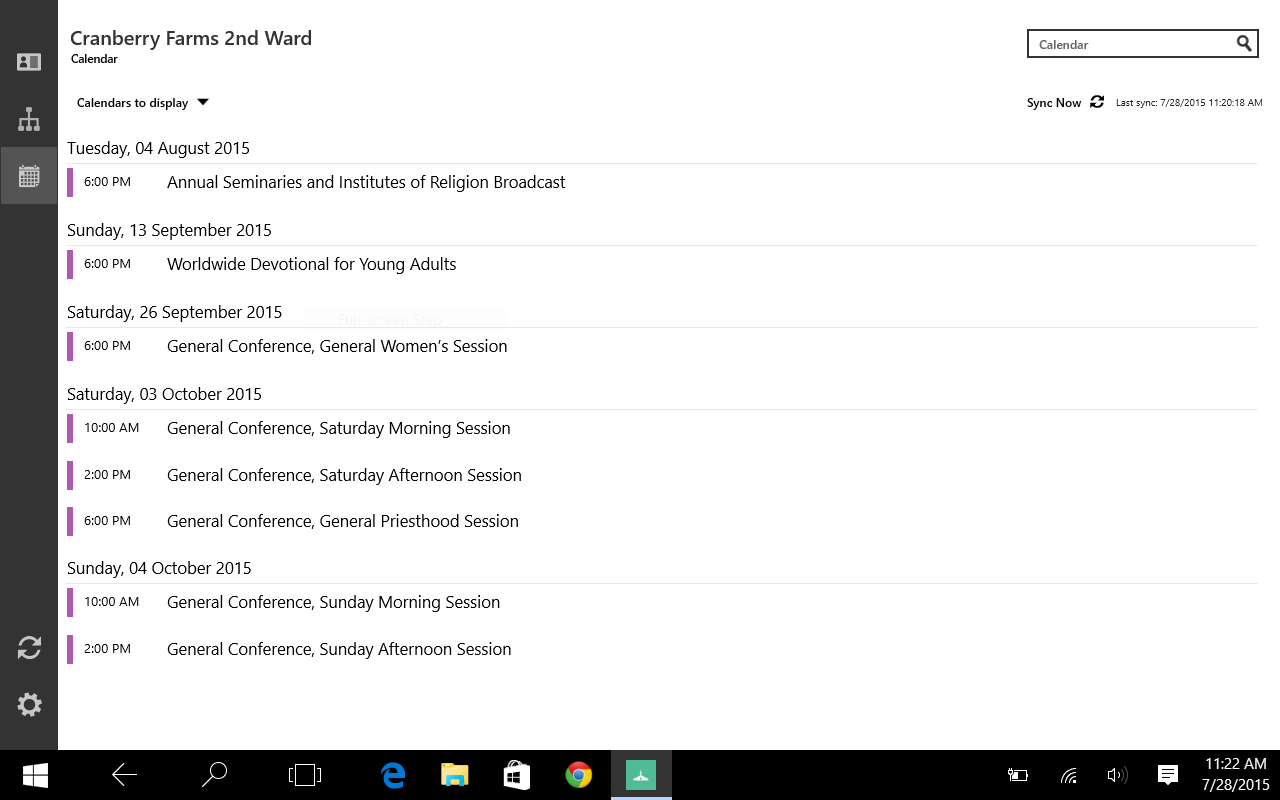
Task: Click Sync Now
Action: 1053,102
